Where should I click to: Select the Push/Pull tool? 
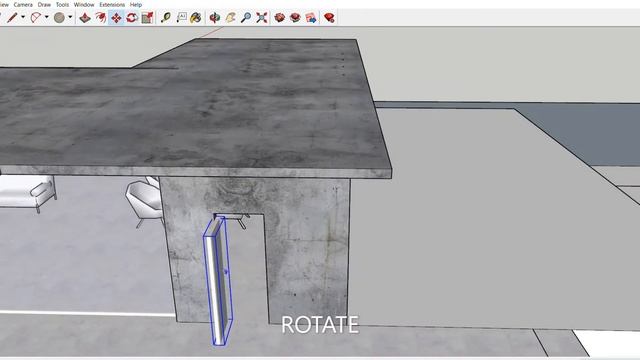click(x=85, y=18)
